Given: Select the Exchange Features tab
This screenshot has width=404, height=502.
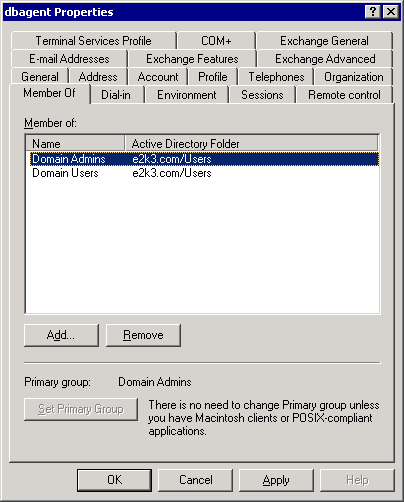Looking at the screenshot, I should [192, 59].
